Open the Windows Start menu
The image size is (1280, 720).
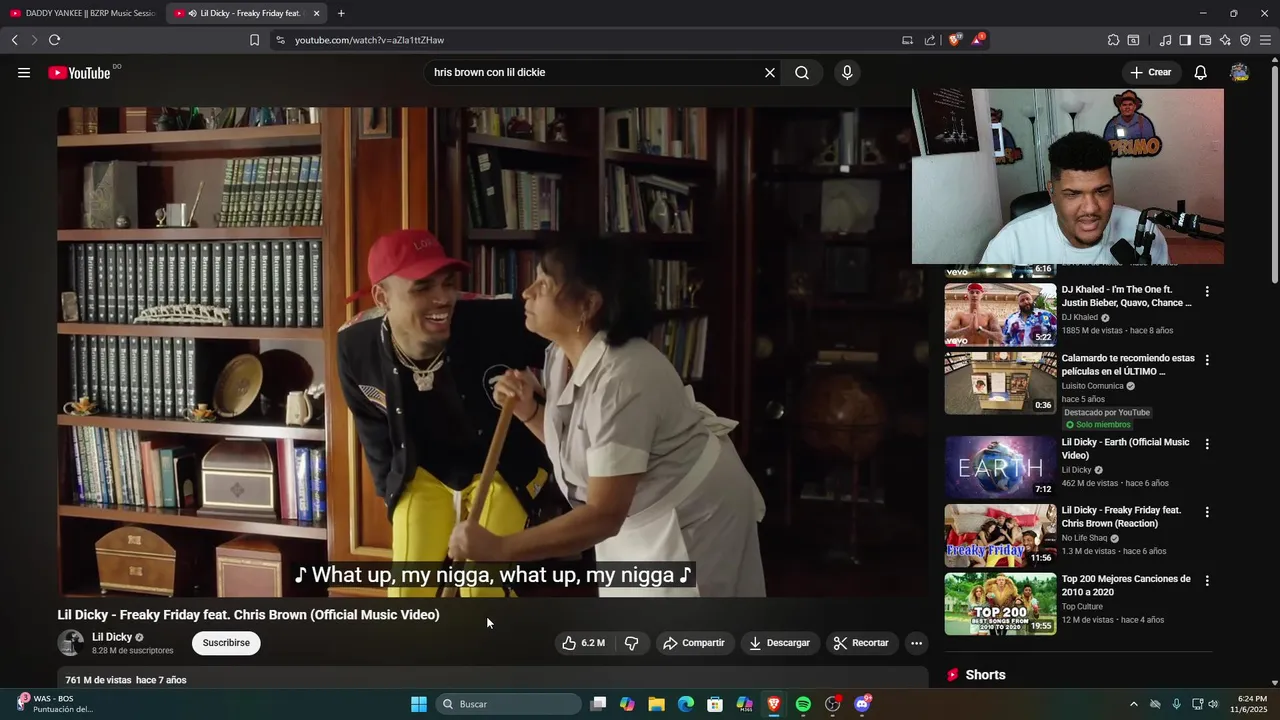[419, 704]
